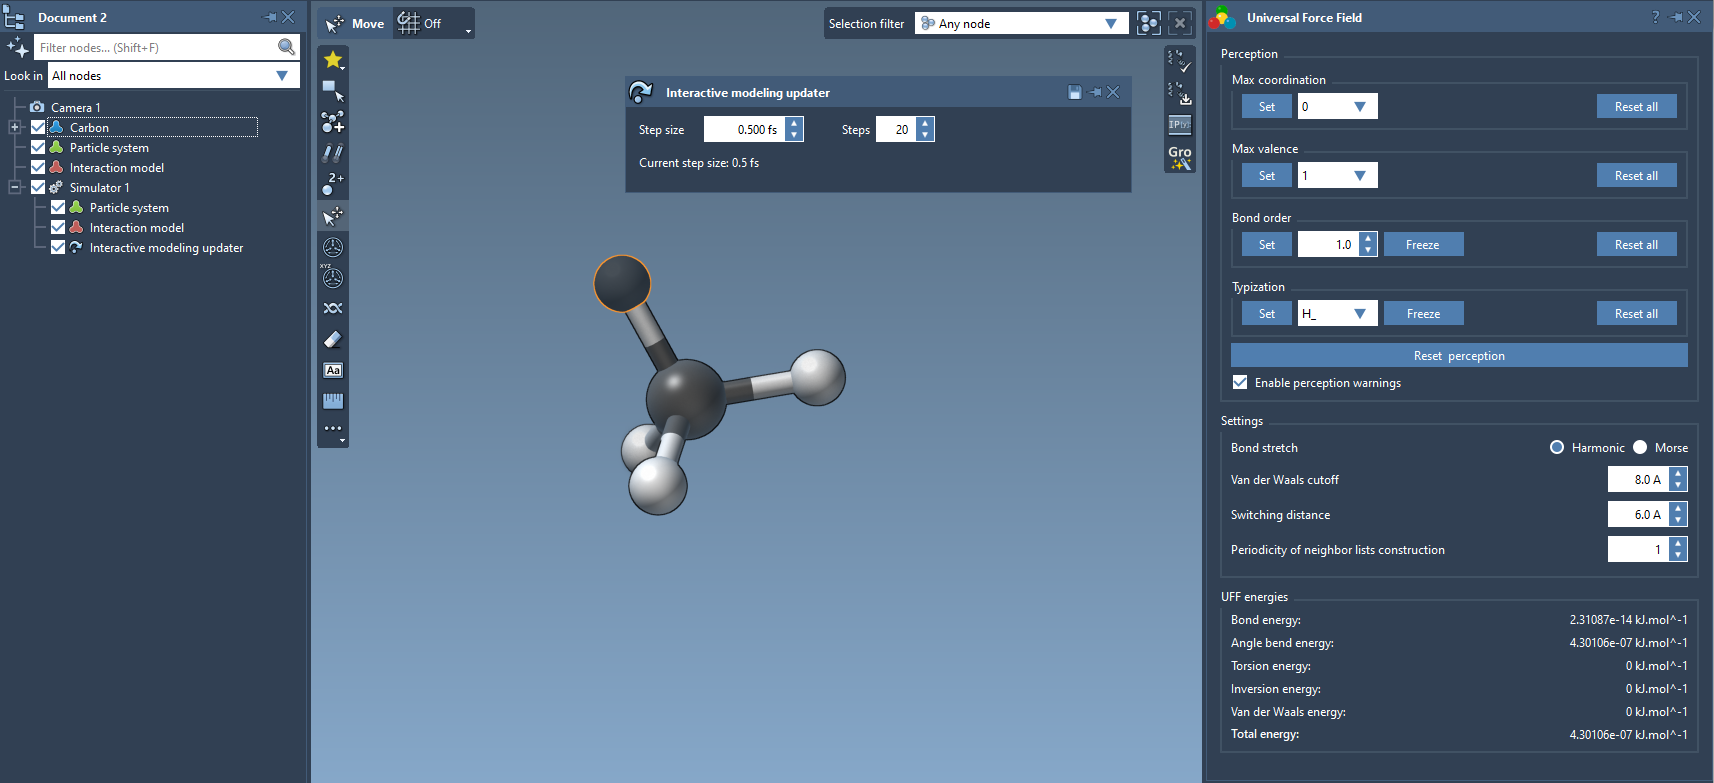This screenshot has width=1714, height=783.
Task: Select the Morse bond stretch option
Action: click(1640, 448)
